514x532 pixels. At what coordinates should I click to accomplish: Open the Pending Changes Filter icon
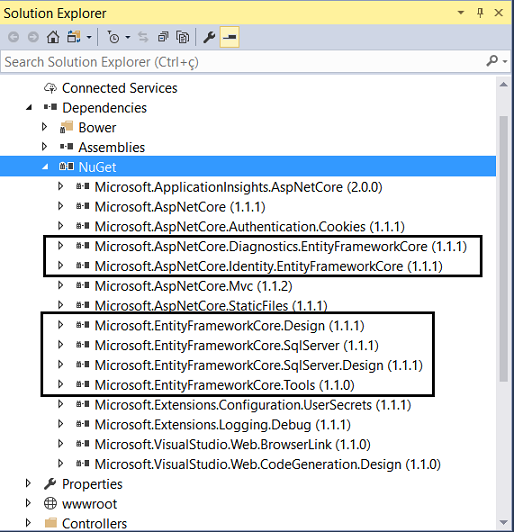(113, 37)
